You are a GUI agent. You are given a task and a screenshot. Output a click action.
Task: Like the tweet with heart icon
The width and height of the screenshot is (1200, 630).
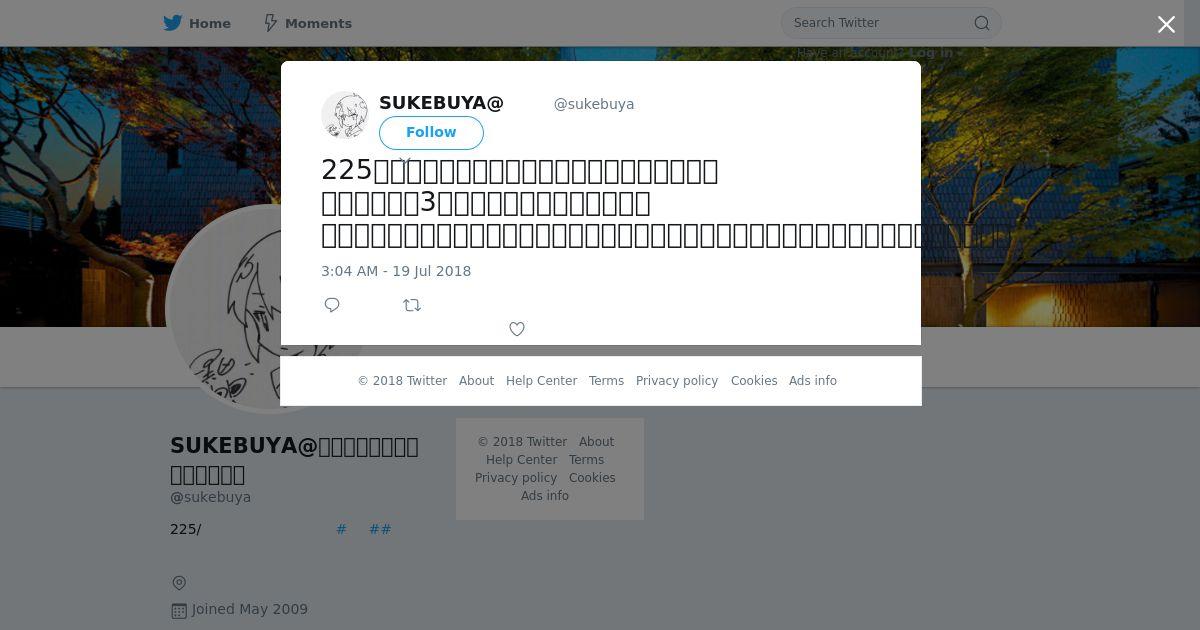tap(517, 329)
